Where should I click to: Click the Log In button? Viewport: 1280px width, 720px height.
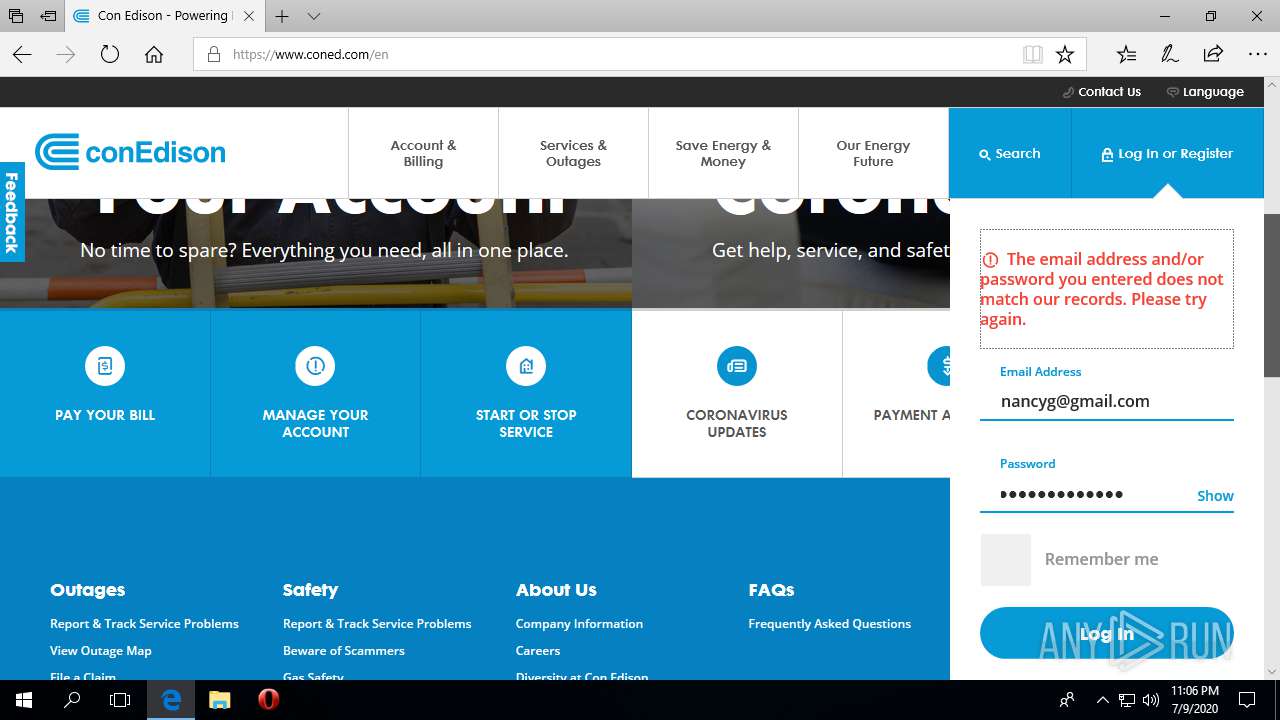[x=1106, y=633]
